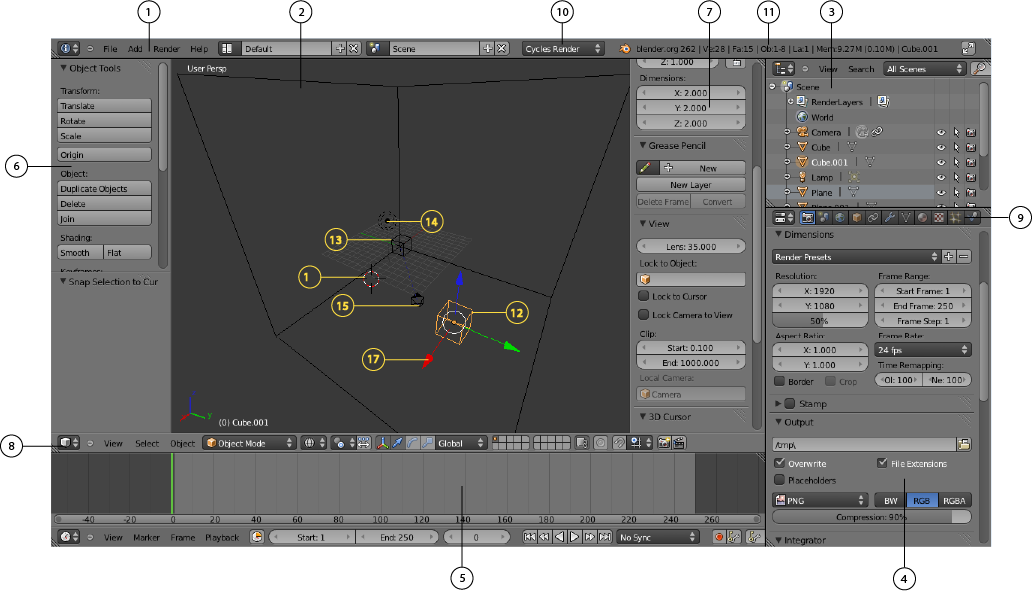The height and width of the screenshot is (591, 1032).
Task: Uncheck the File Extensions checkbox
Action: click(x=882, y=463)
